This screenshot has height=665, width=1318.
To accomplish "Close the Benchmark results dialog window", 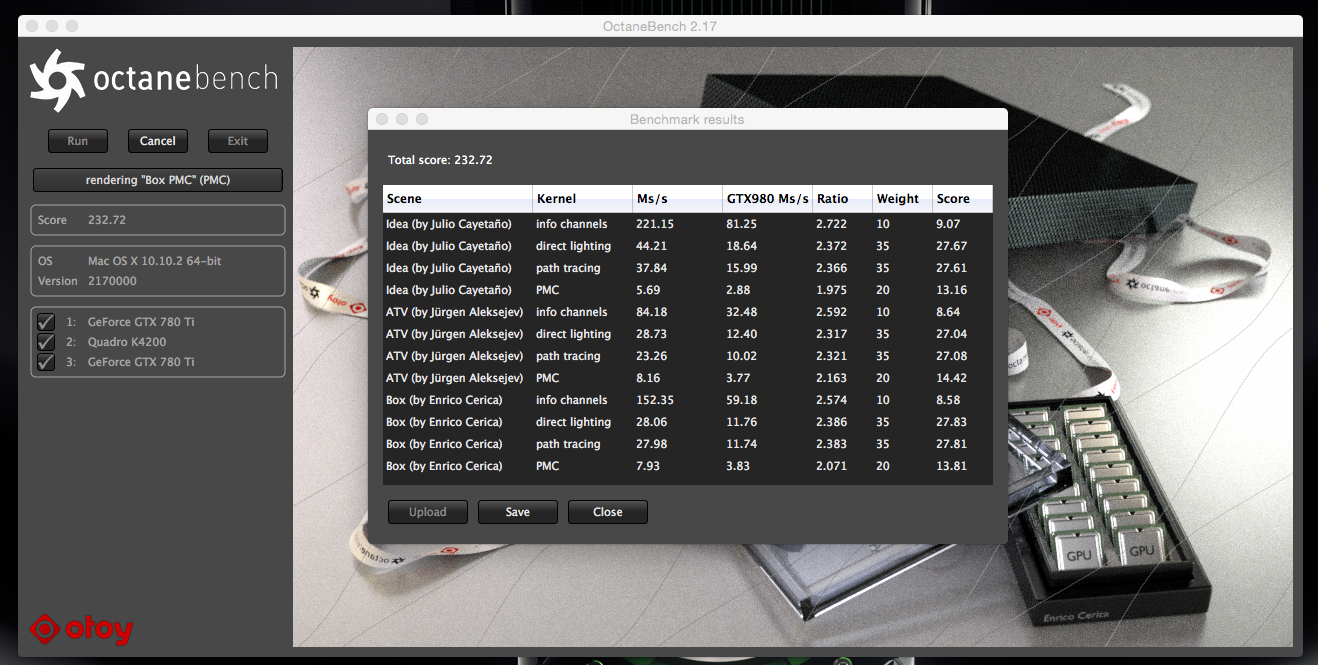I will click(382, 119).
